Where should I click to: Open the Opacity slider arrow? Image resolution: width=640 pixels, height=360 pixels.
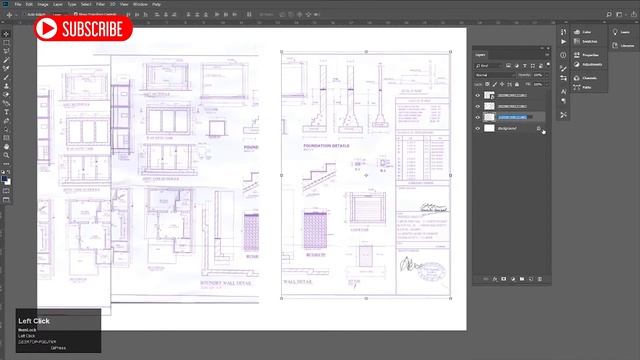coord(547,75)
